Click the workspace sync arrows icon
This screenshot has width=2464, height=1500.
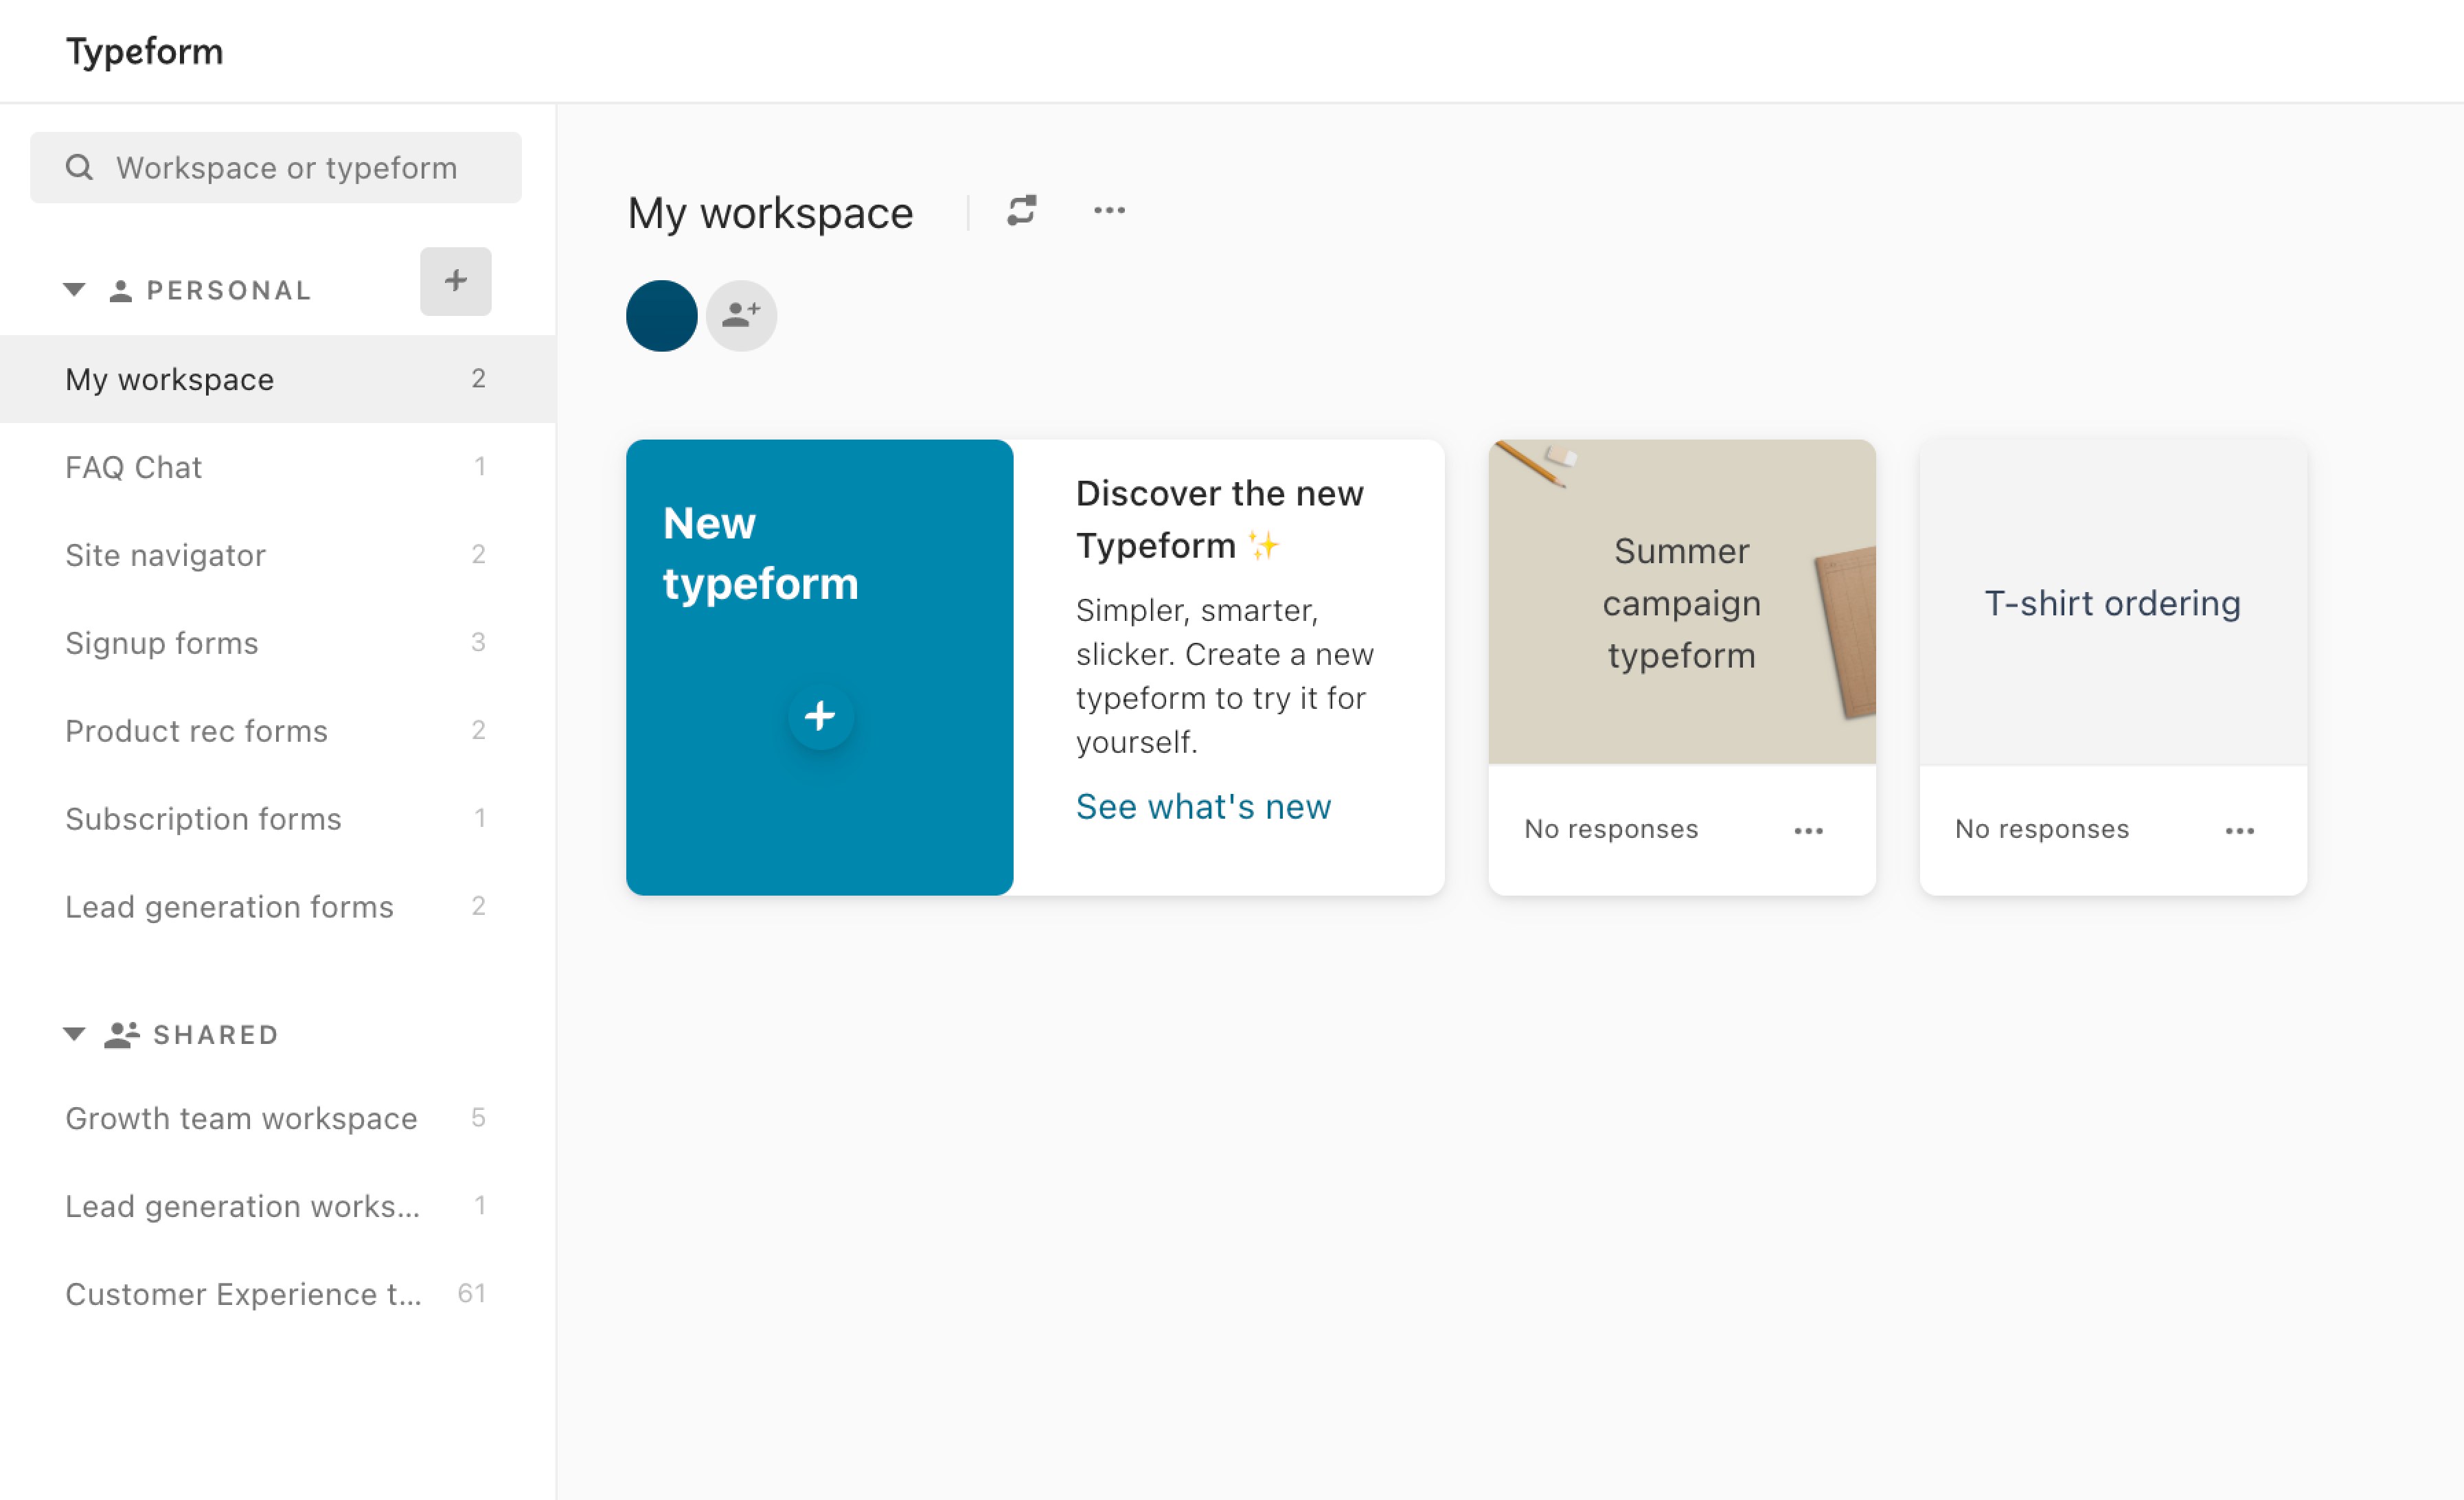1022,211
